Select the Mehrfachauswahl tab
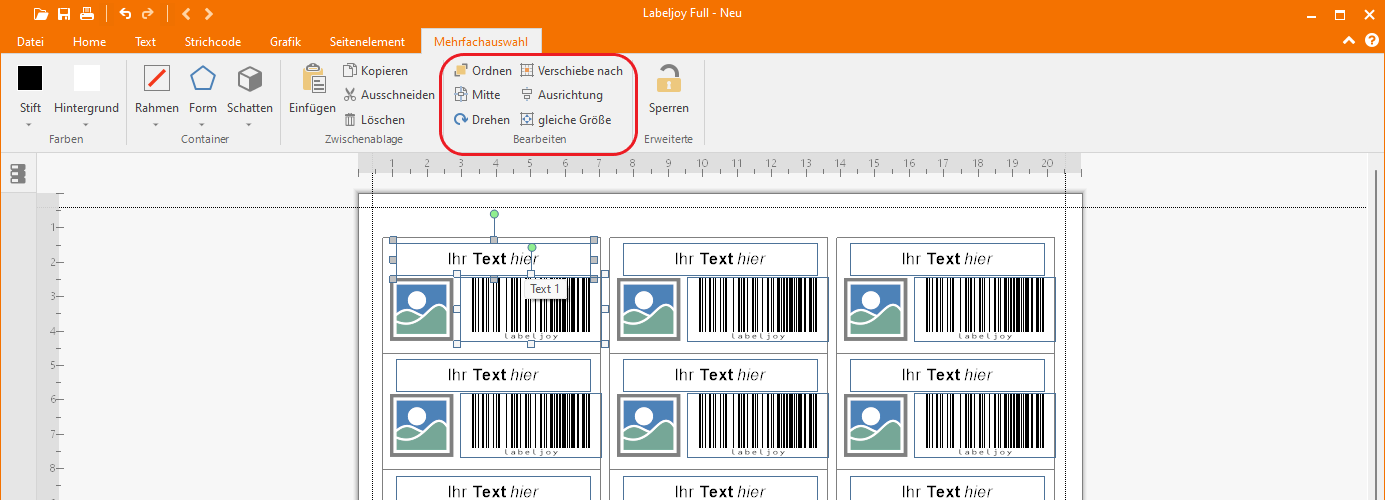This screenshot has width=1385, height=500. point(481,42)
